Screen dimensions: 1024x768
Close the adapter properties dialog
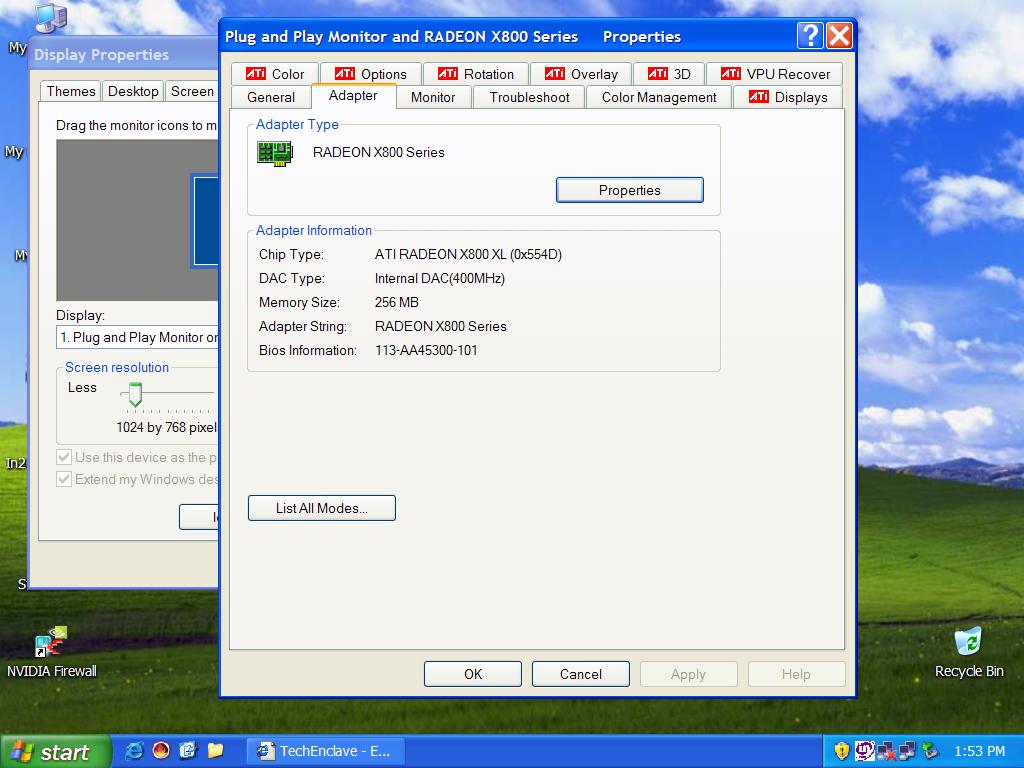click(839, 35)
